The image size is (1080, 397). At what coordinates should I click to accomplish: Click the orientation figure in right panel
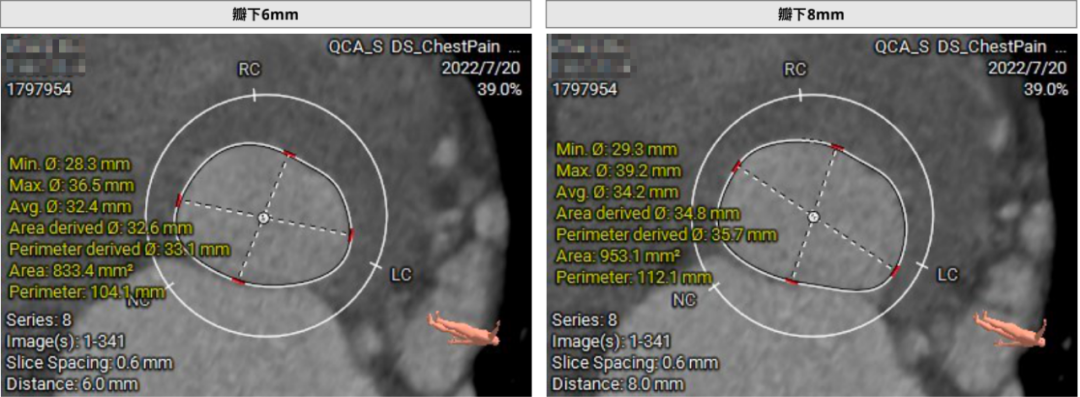tap(1010, 328)
